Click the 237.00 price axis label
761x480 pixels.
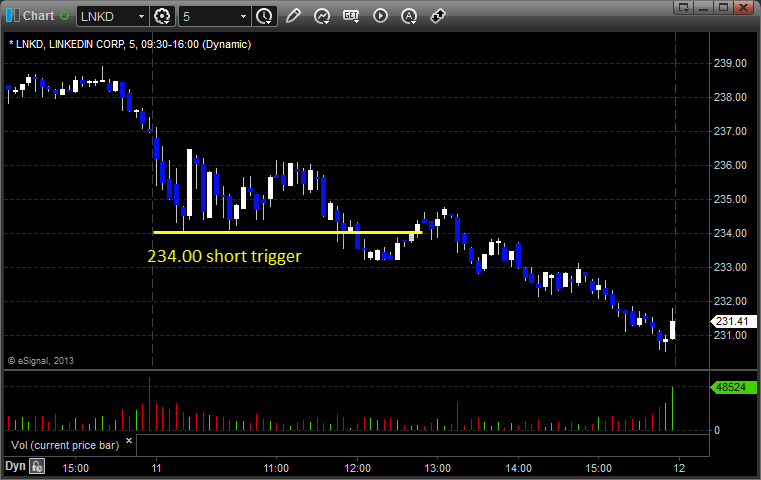point(730,131)
